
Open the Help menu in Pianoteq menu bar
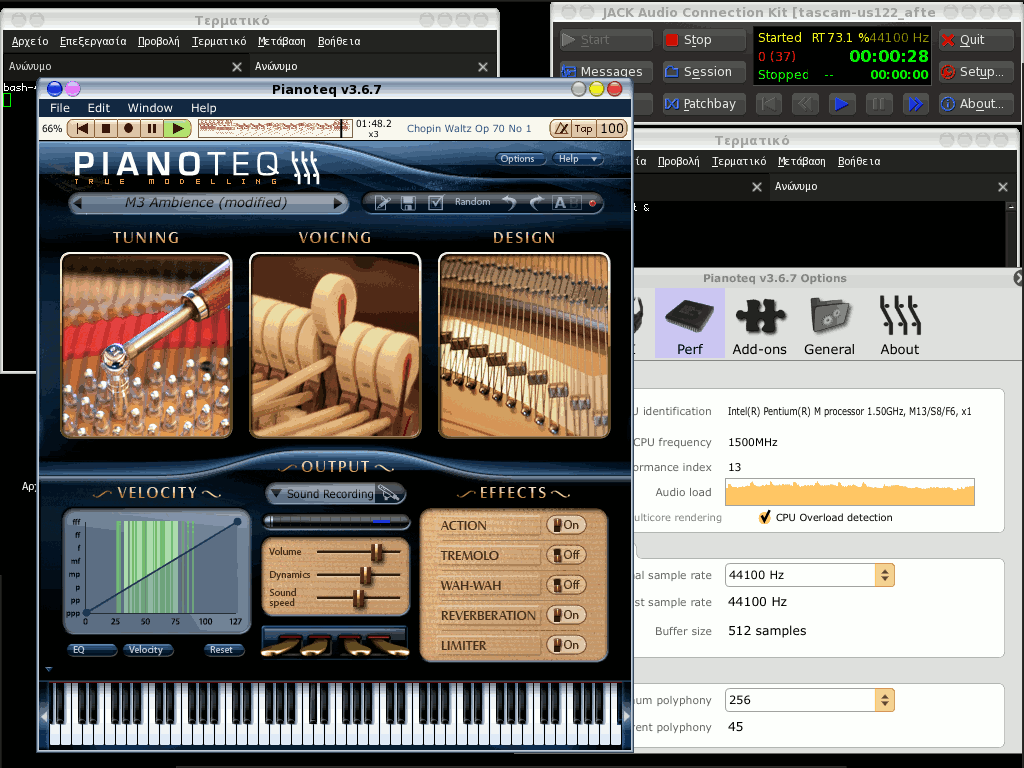[203, 108]
